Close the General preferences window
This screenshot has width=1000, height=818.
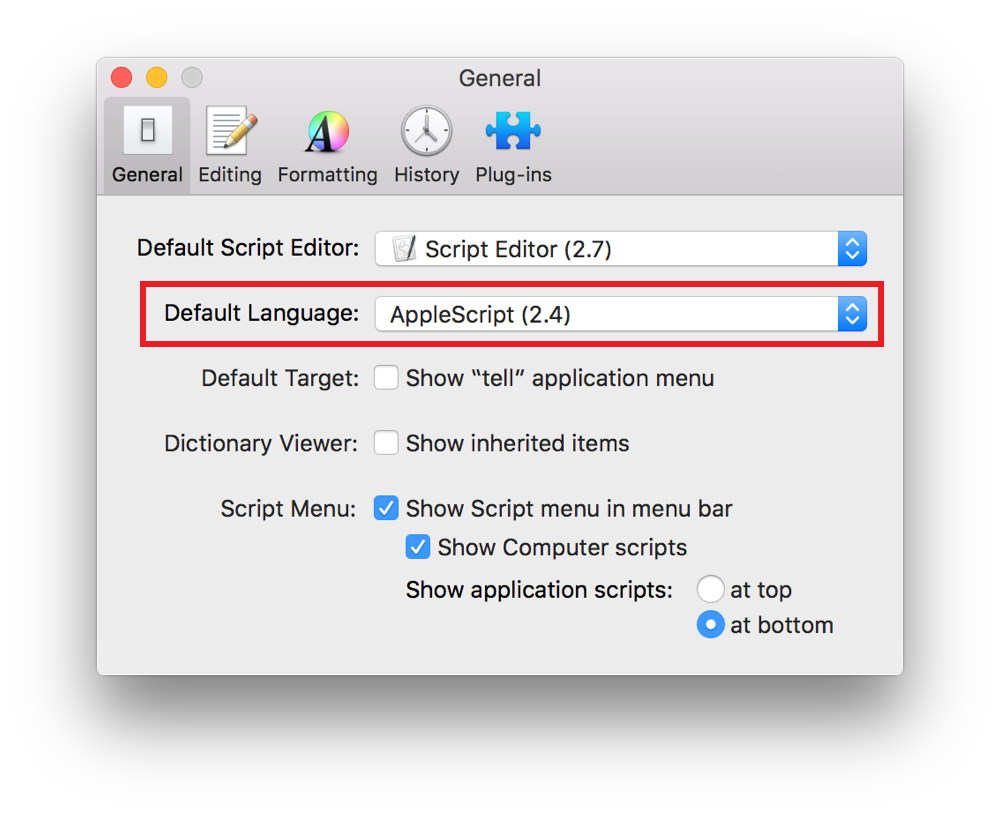click(120, 77)
